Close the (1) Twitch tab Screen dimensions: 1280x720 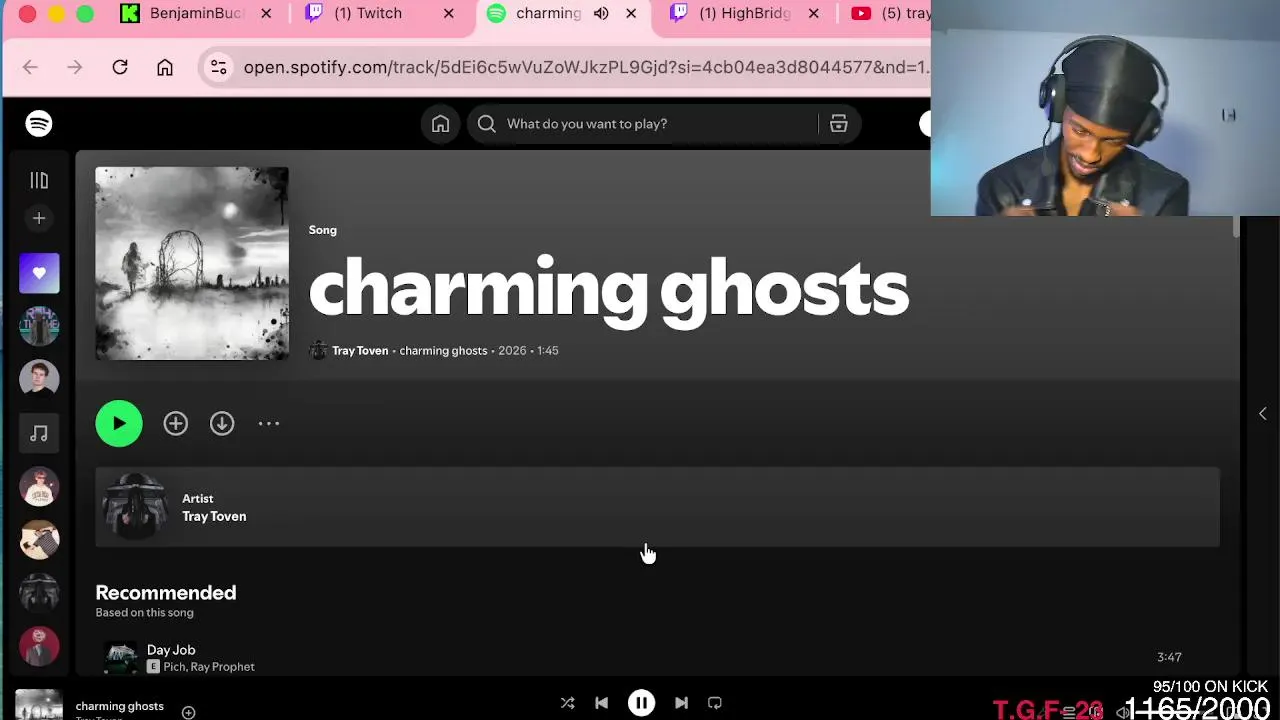(x=448, y=13)
